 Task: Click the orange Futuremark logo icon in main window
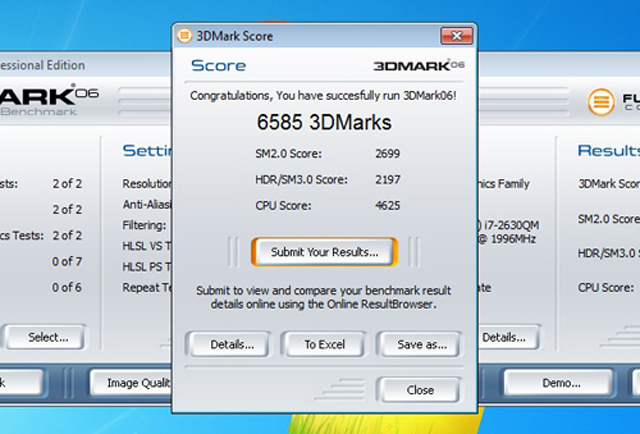click(601, 102)
